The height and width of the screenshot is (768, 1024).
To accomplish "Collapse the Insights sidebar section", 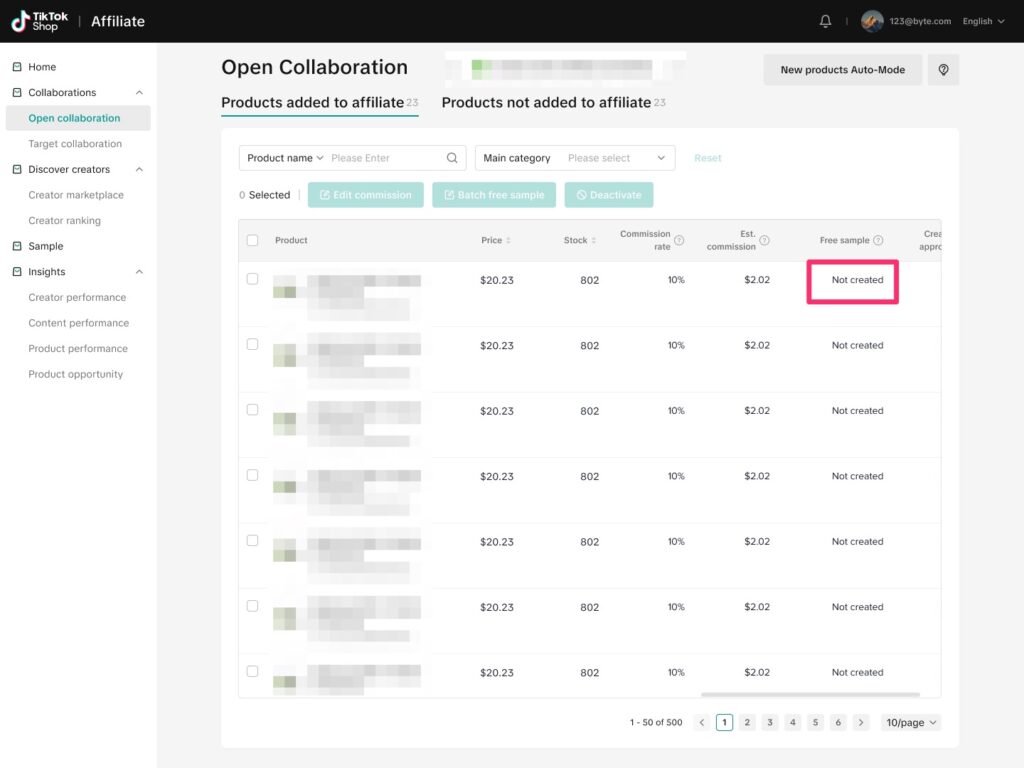I will 139,272.
